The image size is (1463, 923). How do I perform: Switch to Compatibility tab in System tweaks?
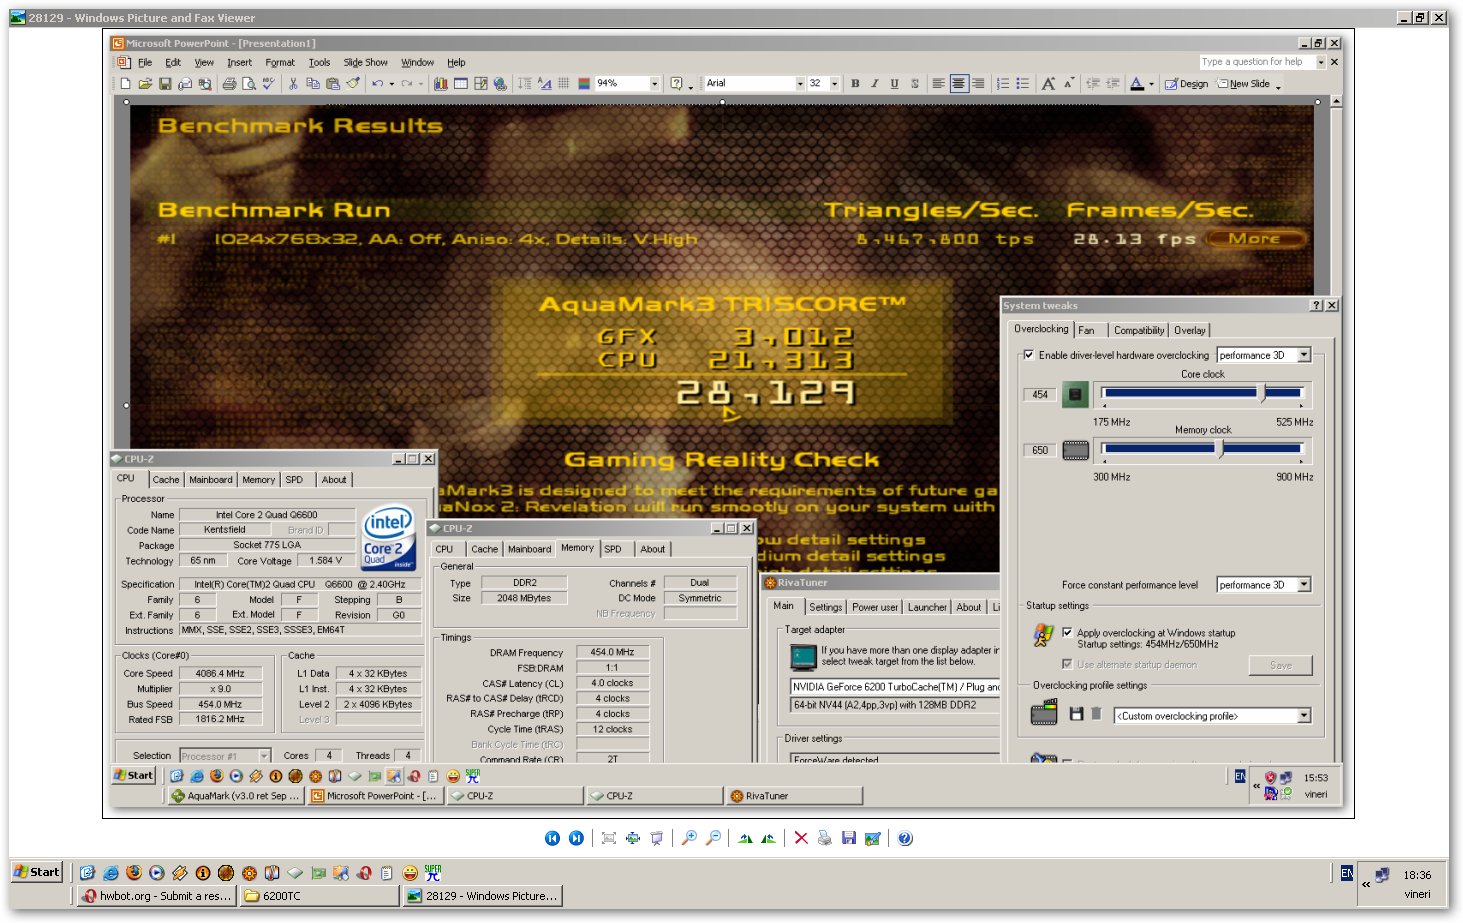pyautogui.click(x=1139, y=330)
